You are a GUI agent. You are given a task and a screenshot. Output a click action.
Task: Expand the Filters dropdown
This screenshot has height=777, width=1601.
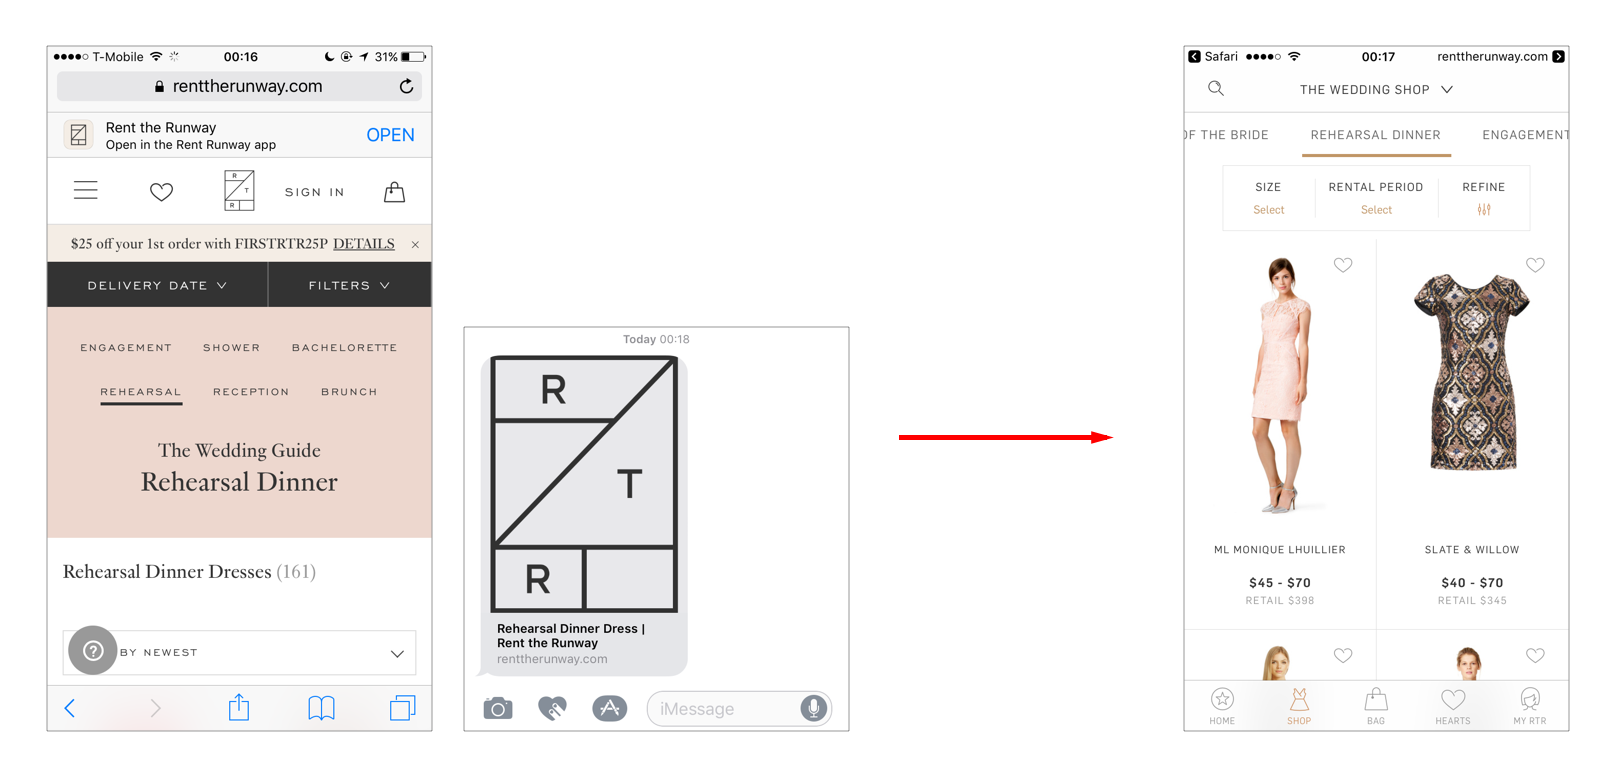(x=350, y=285)
